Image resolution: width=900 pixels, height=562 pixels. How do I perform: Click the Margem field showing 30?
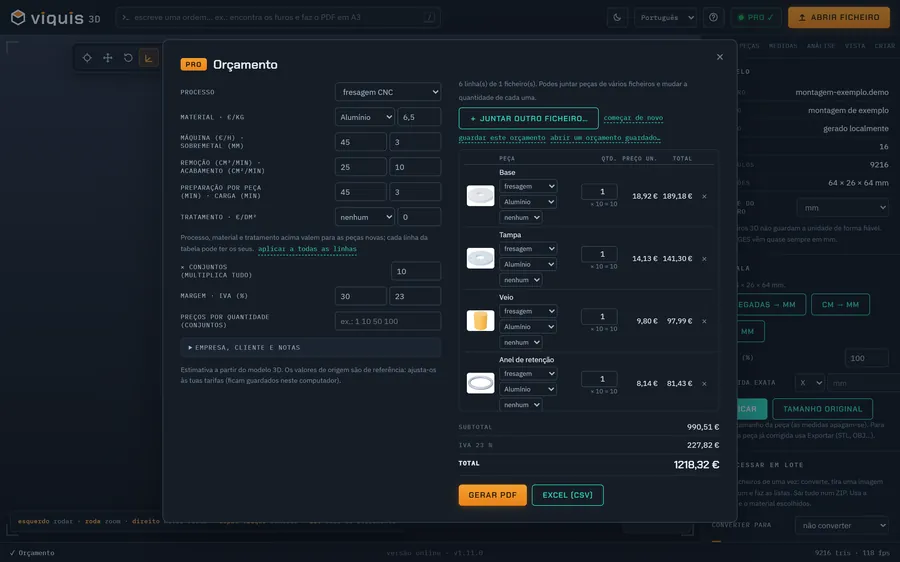coord(360,296)
